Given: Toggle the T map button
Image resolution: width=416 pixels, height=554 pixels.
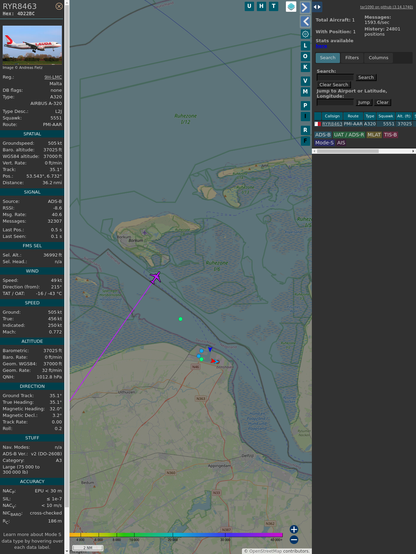Looking at the screenshot, I should [x=273, y=6].
